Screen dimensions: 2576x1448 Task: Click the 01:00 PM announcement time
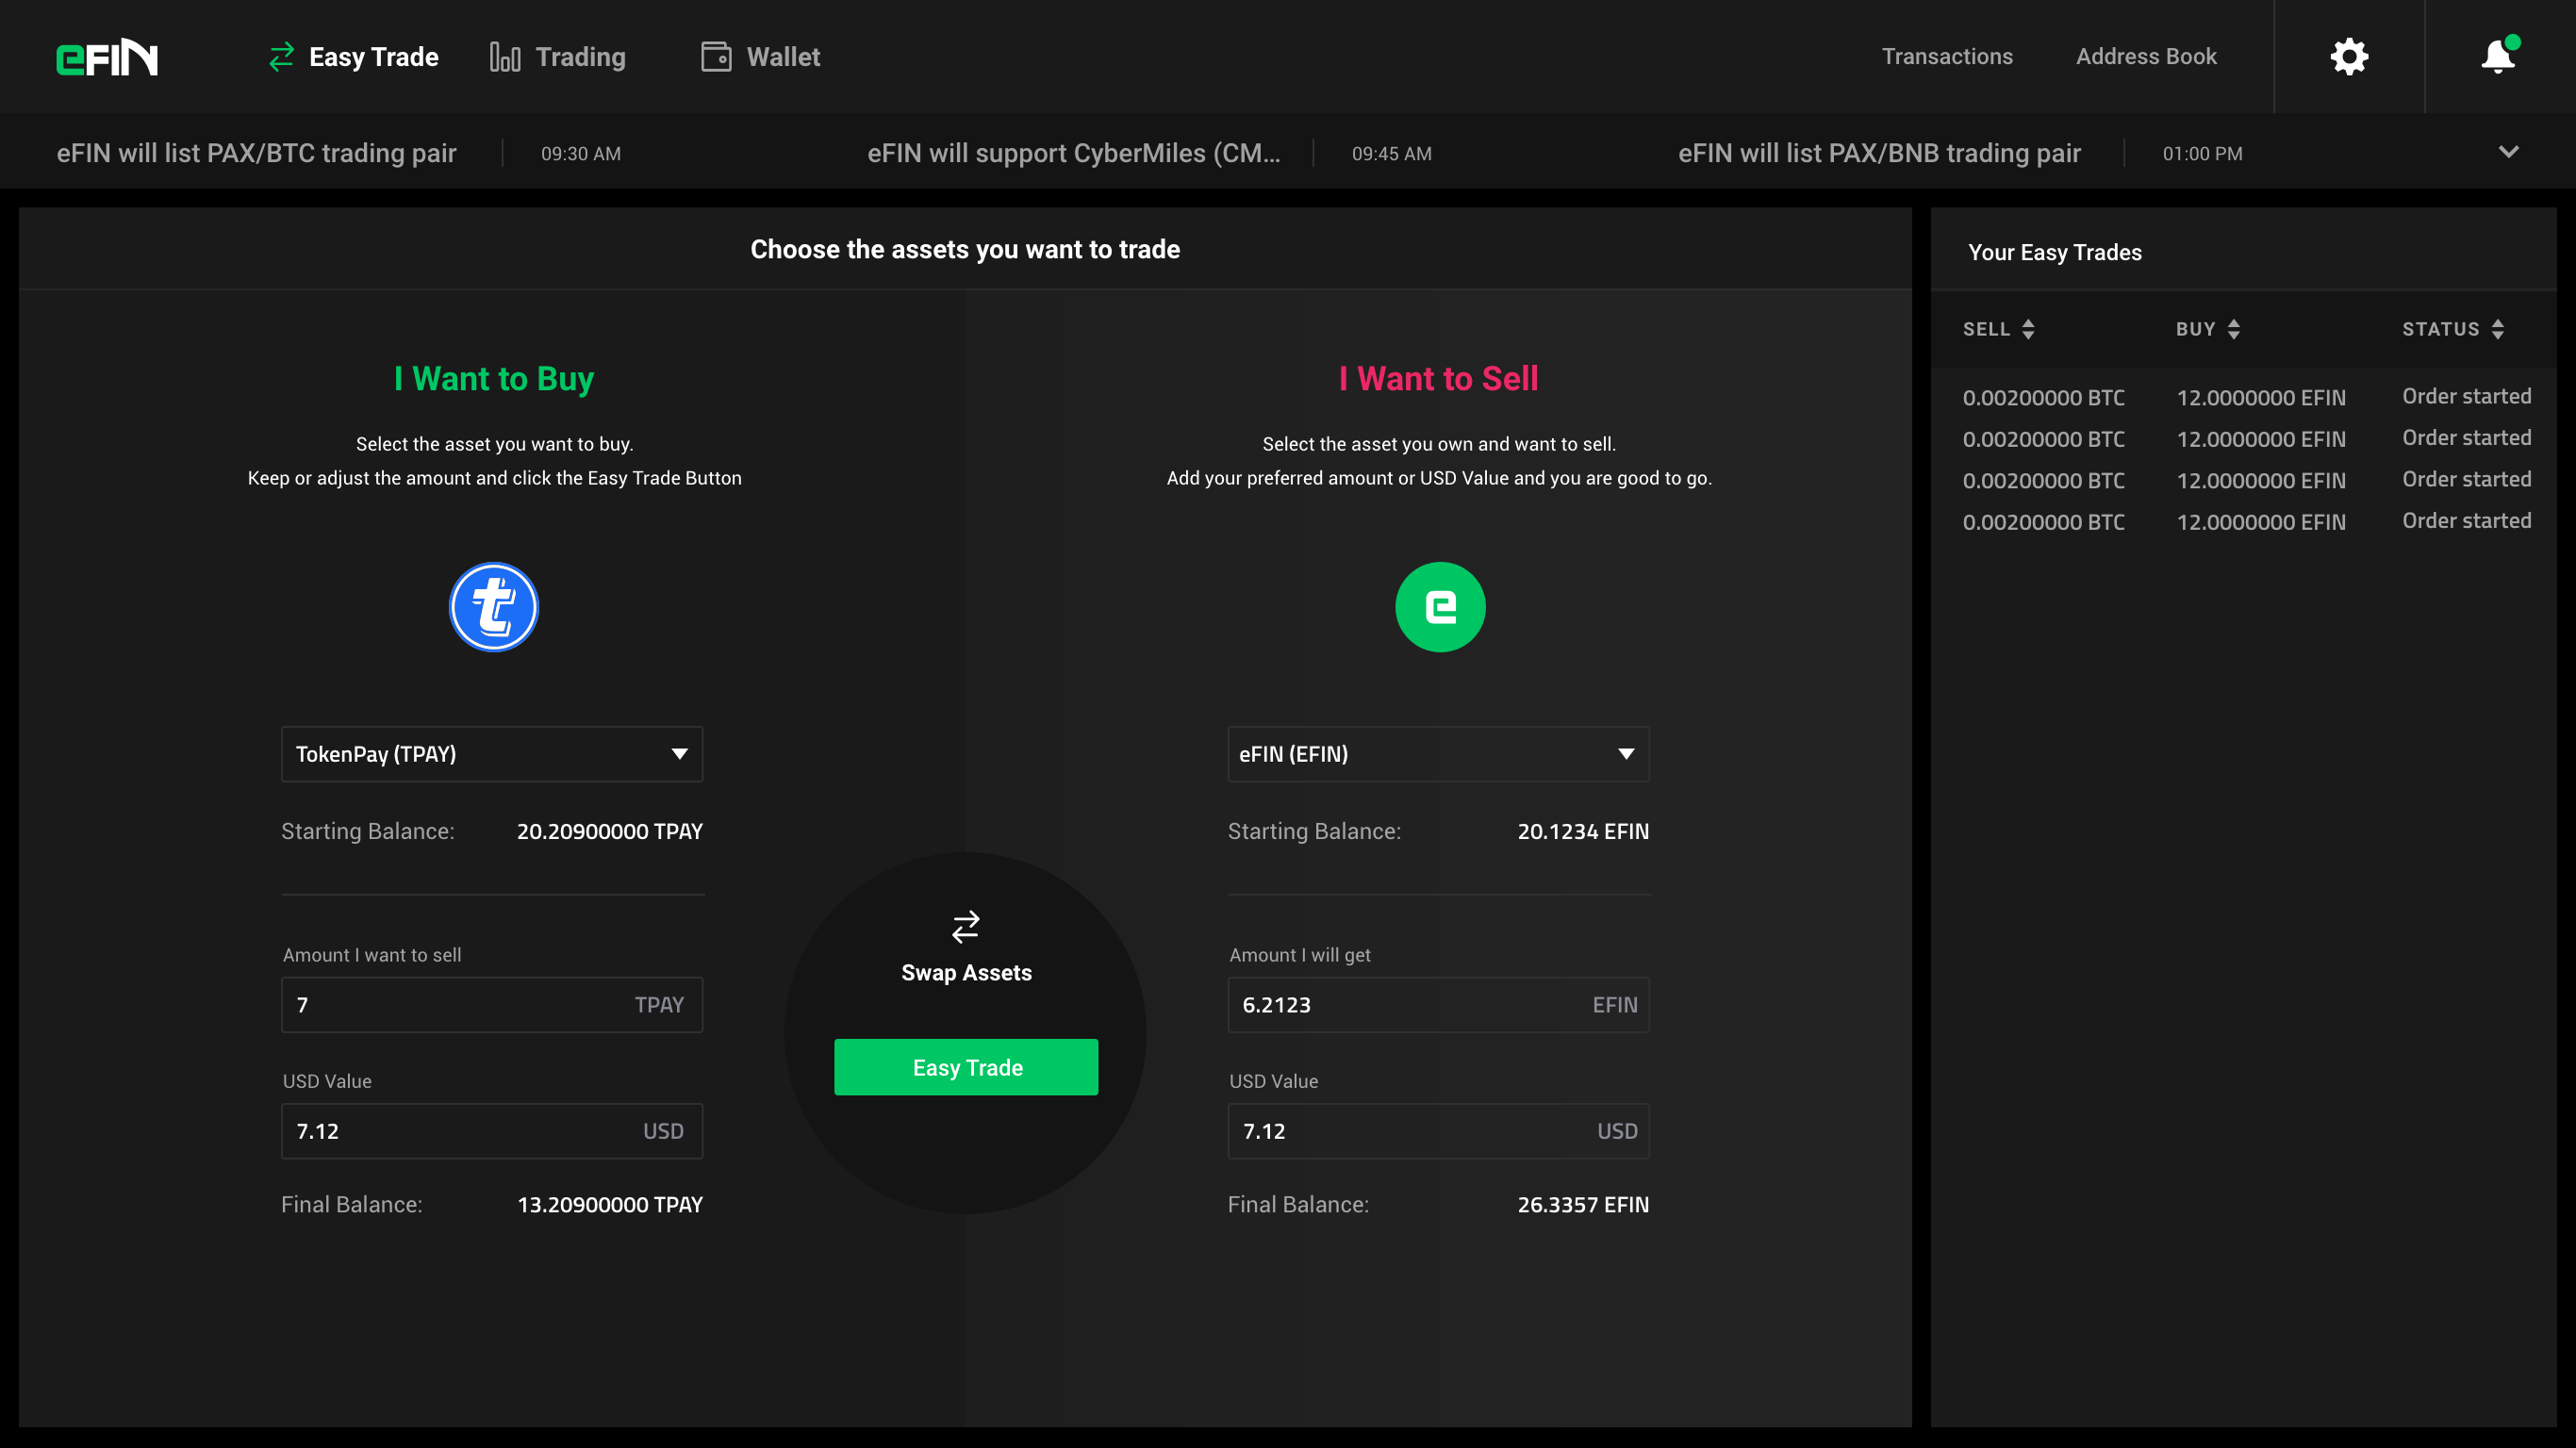2202,154
